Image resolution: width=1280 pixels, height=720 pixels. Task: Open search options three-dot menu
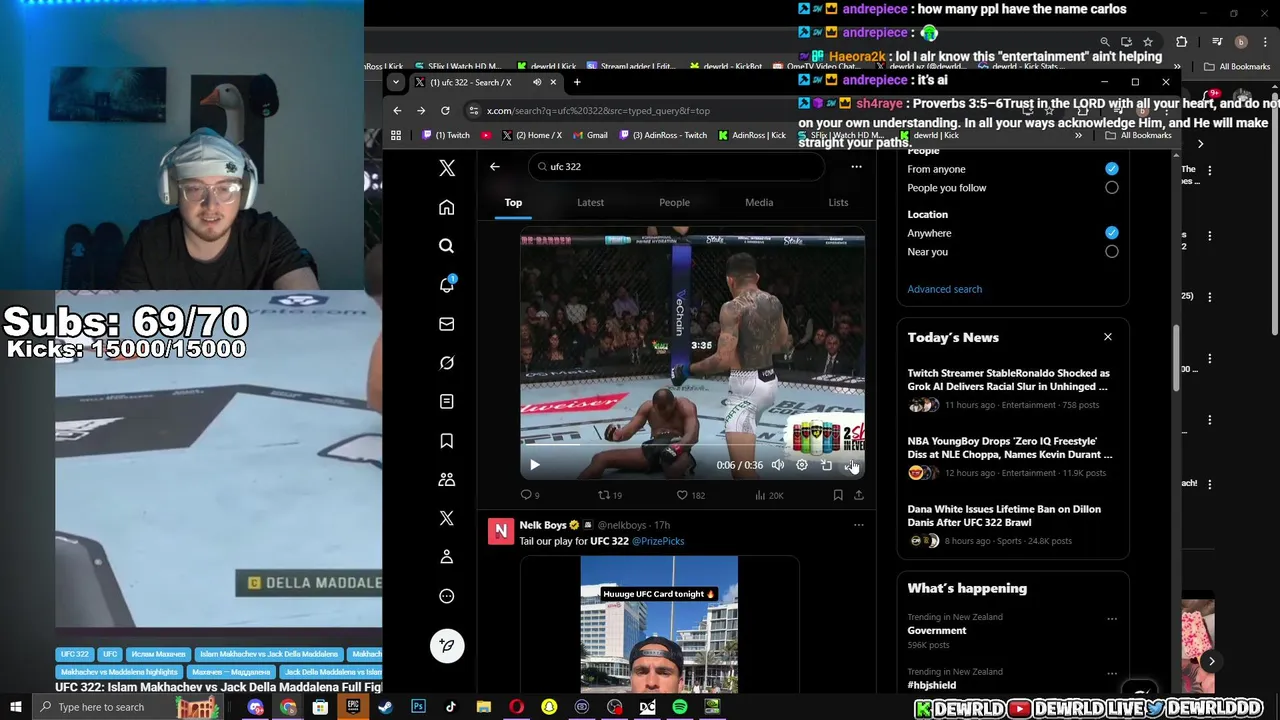point(856,167)
